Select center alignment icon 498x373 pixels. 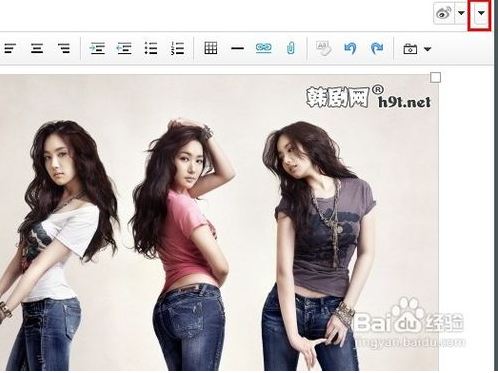(37, 49)
